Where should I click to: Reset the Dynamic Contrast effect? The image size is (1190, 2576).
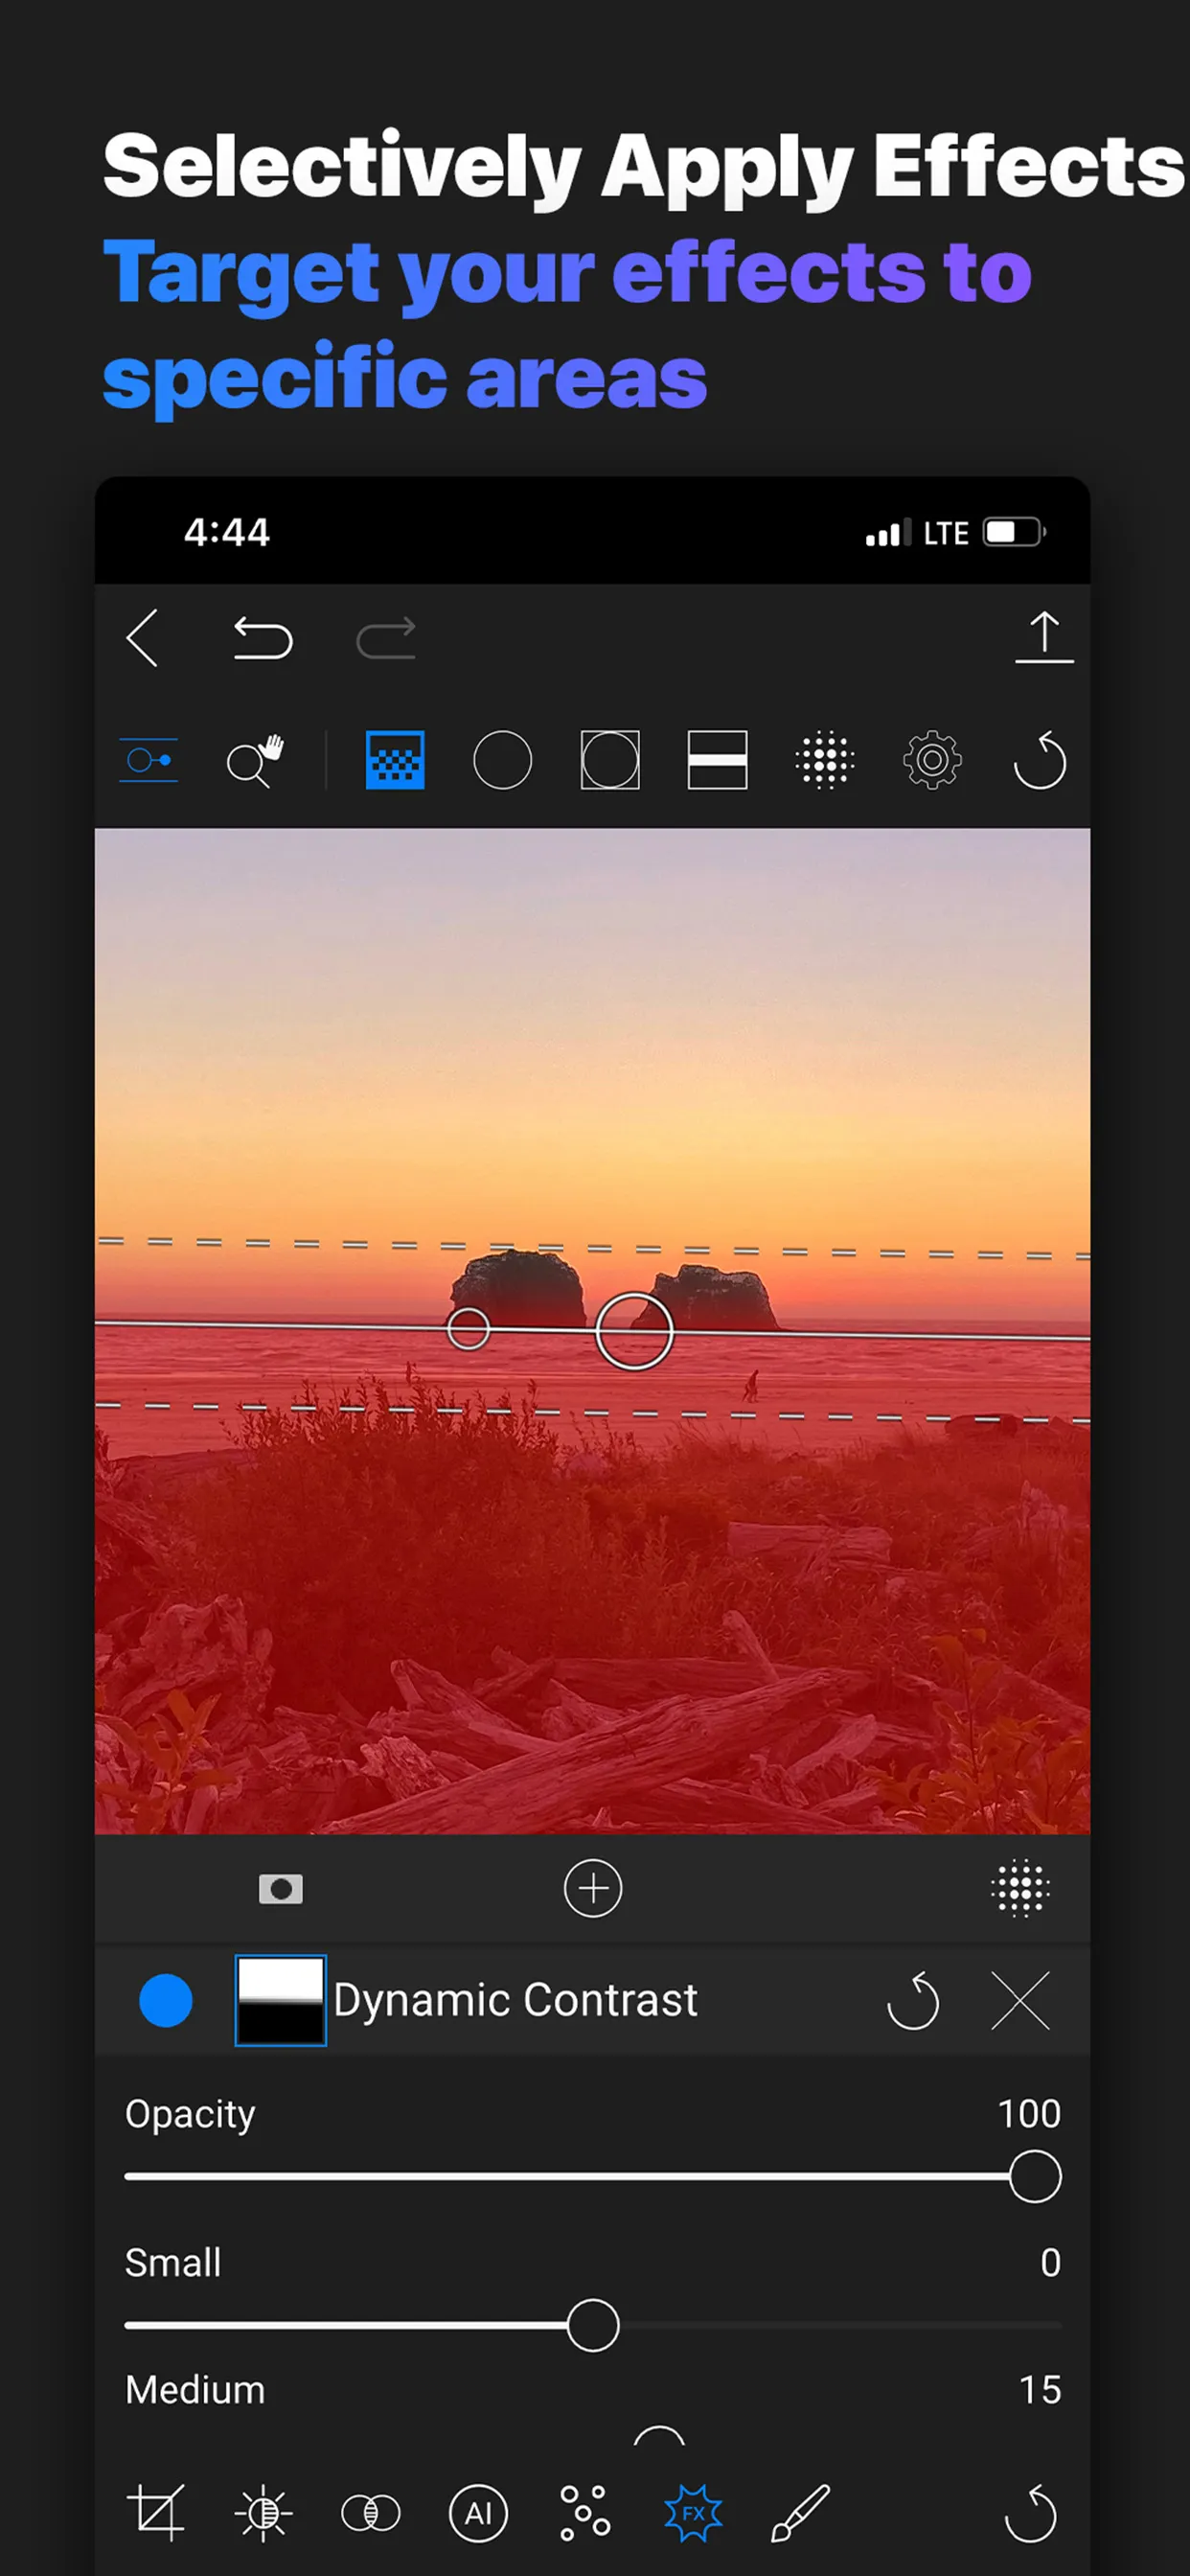[x=913, y=2000]
